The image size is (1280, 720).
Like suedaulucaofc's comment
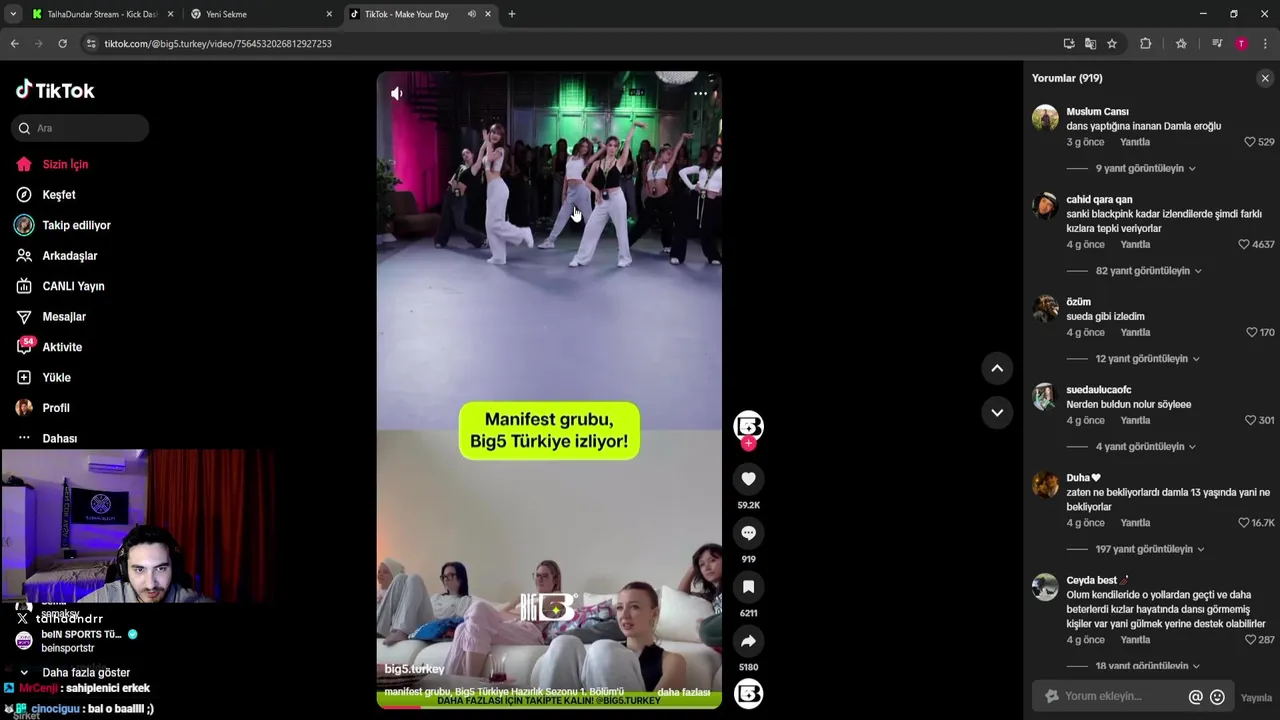[x=1249, y=420]
